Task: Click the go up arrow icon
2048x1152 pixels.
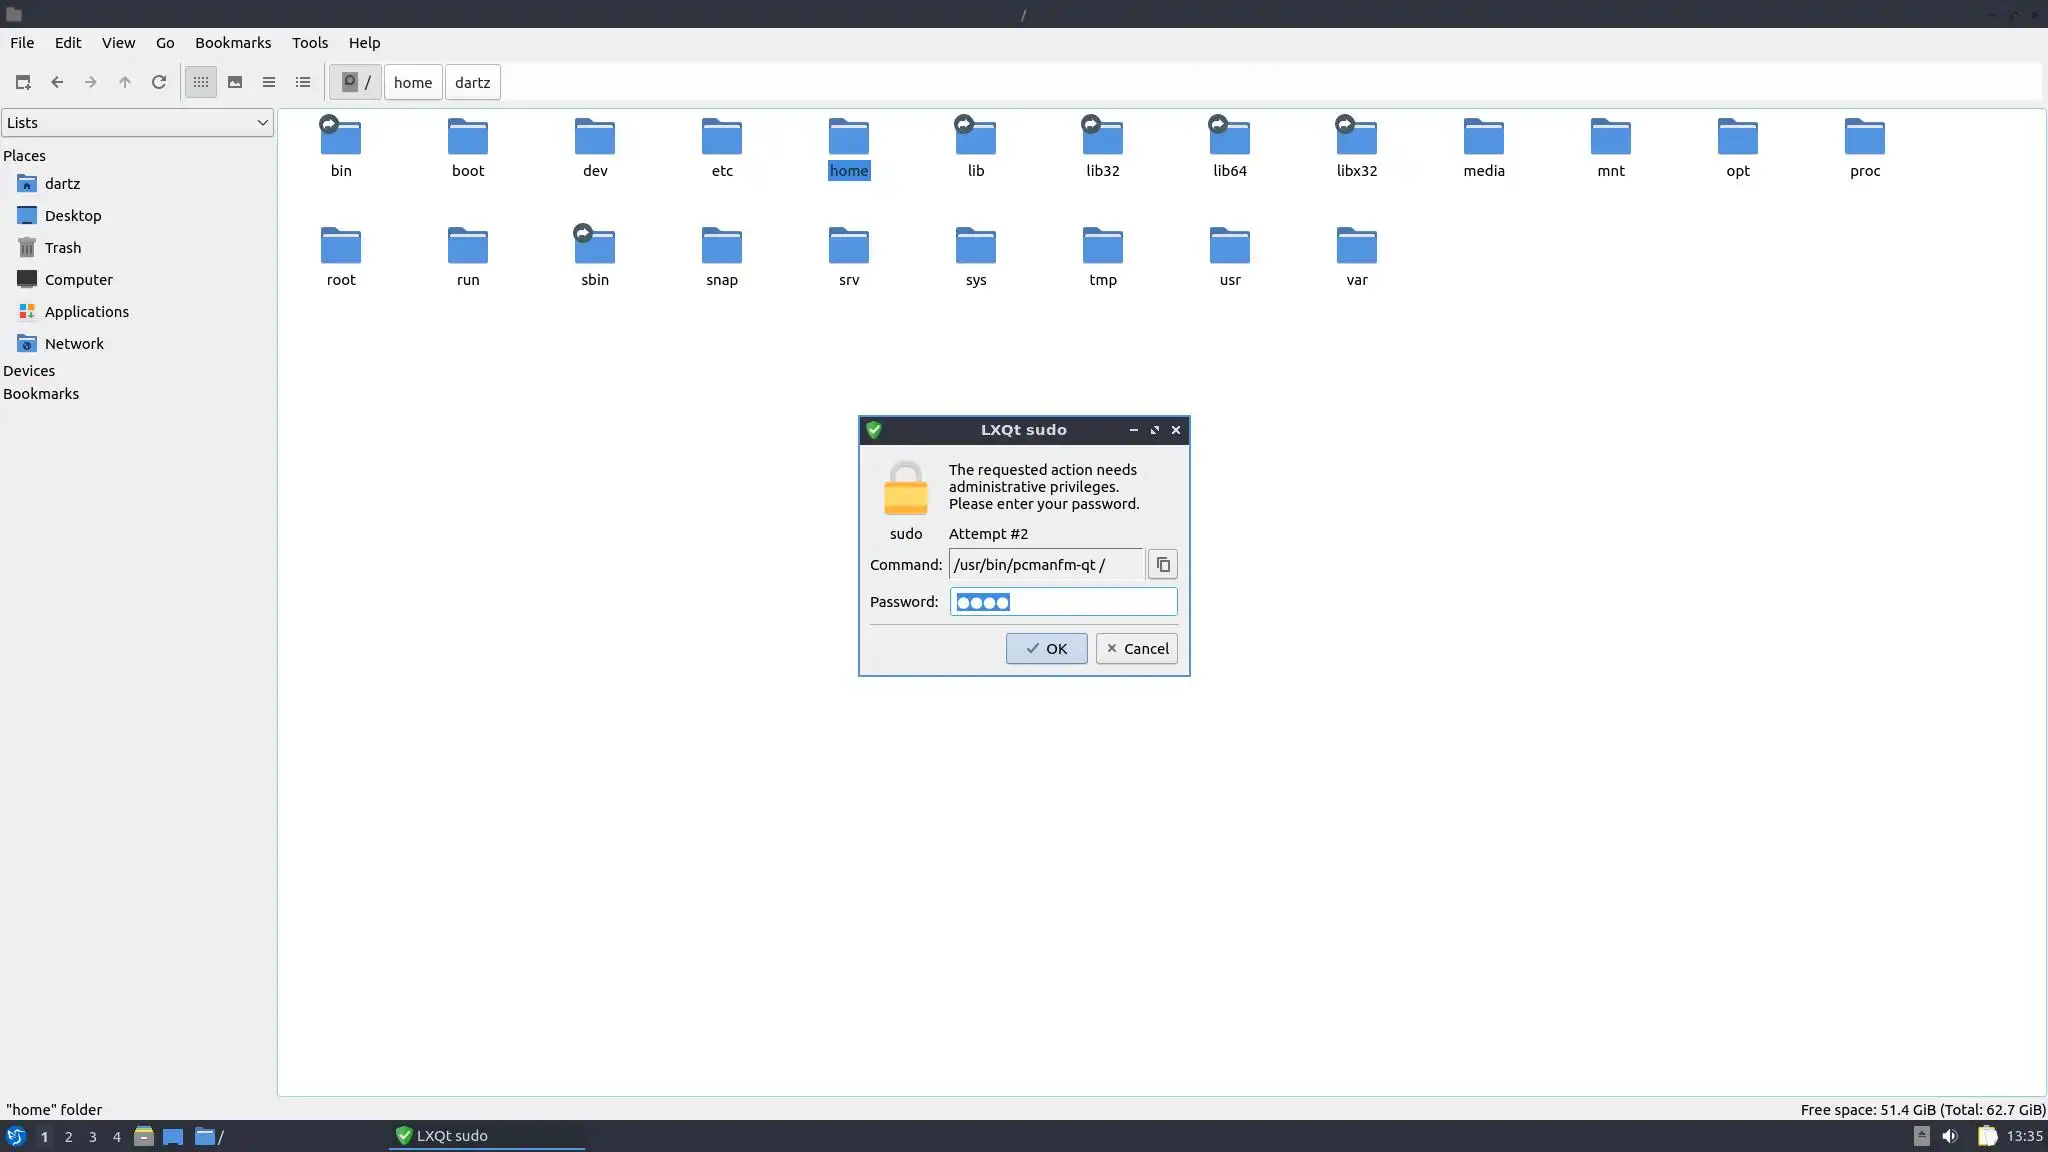Action: coord(125,82)
